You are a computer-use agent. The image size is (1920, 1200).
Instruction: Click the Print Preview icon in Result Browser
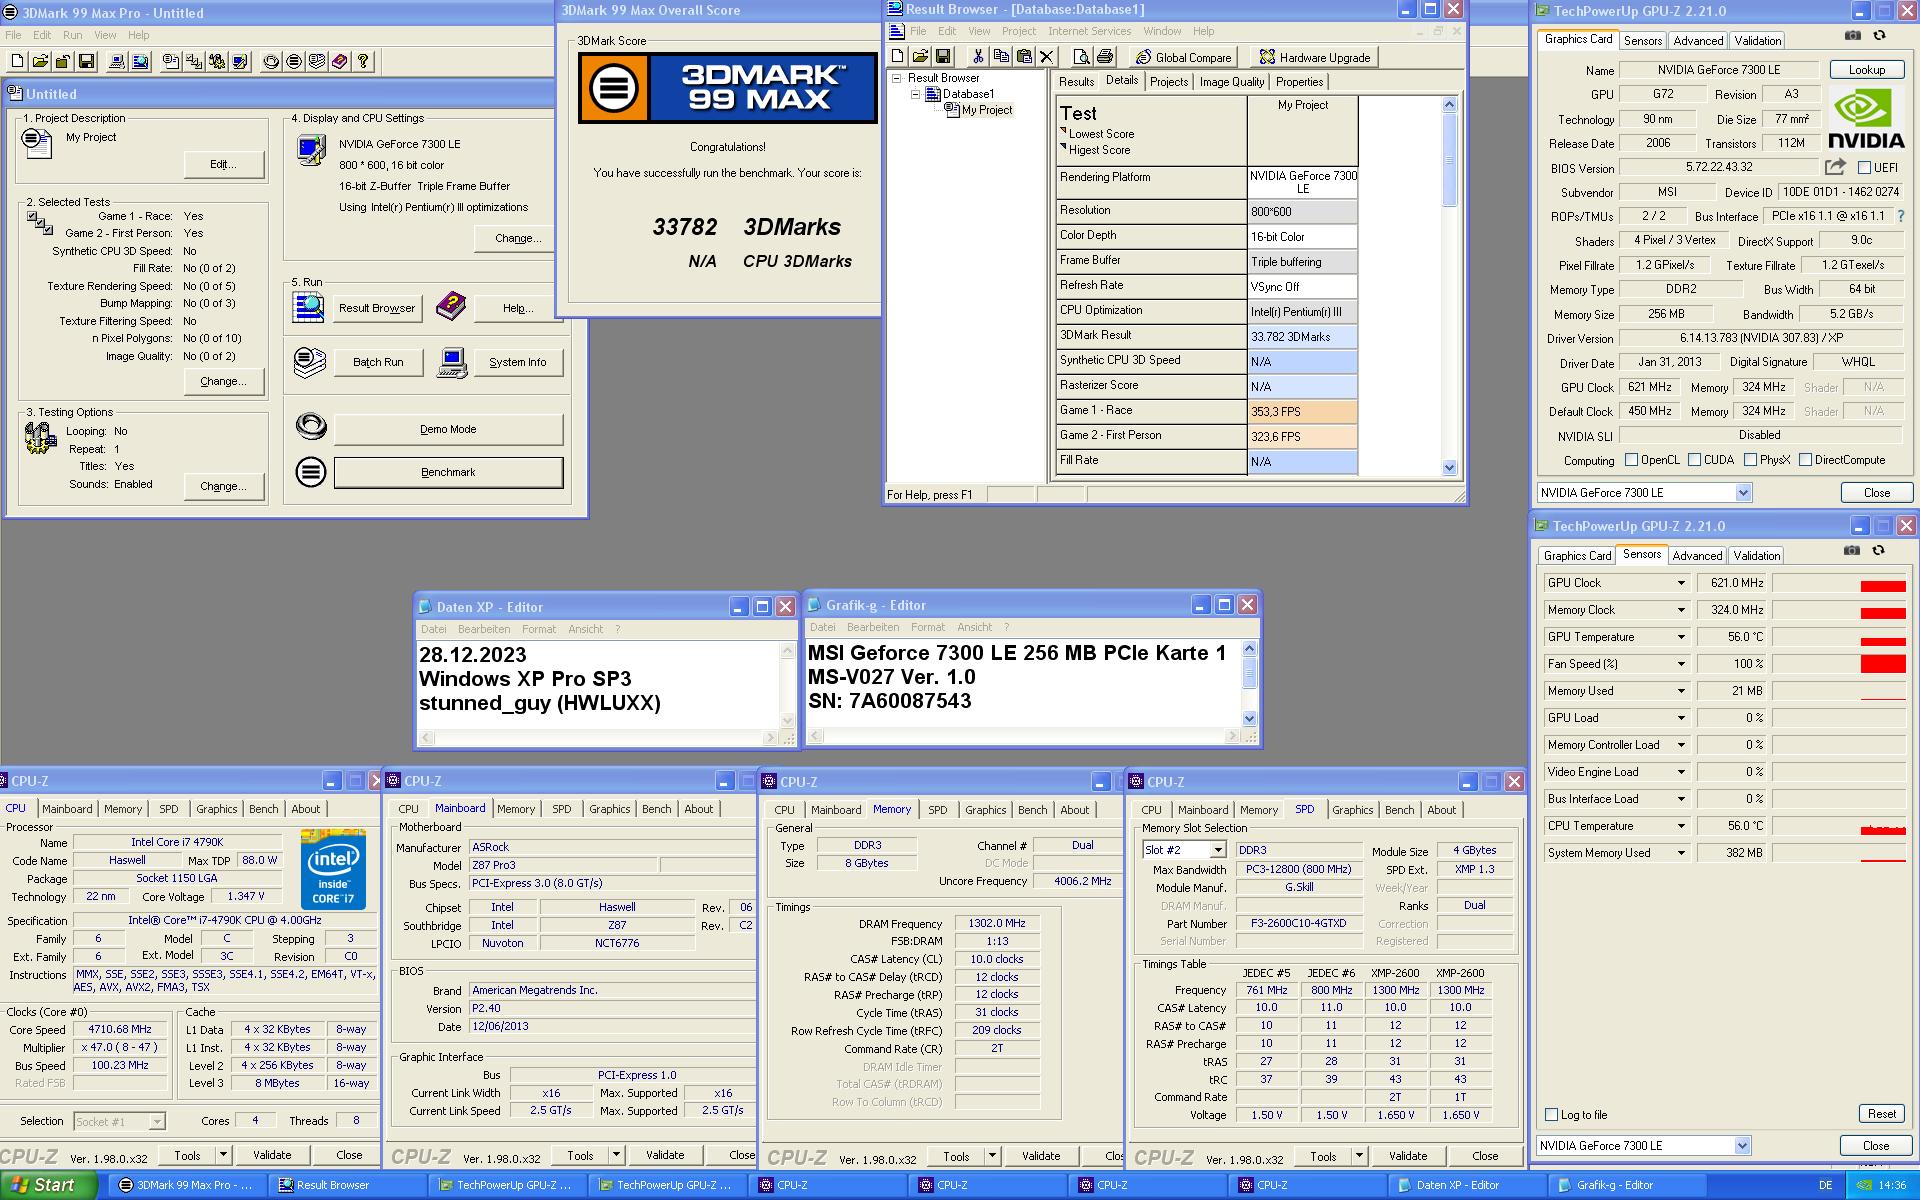[x=1081, y=57]
